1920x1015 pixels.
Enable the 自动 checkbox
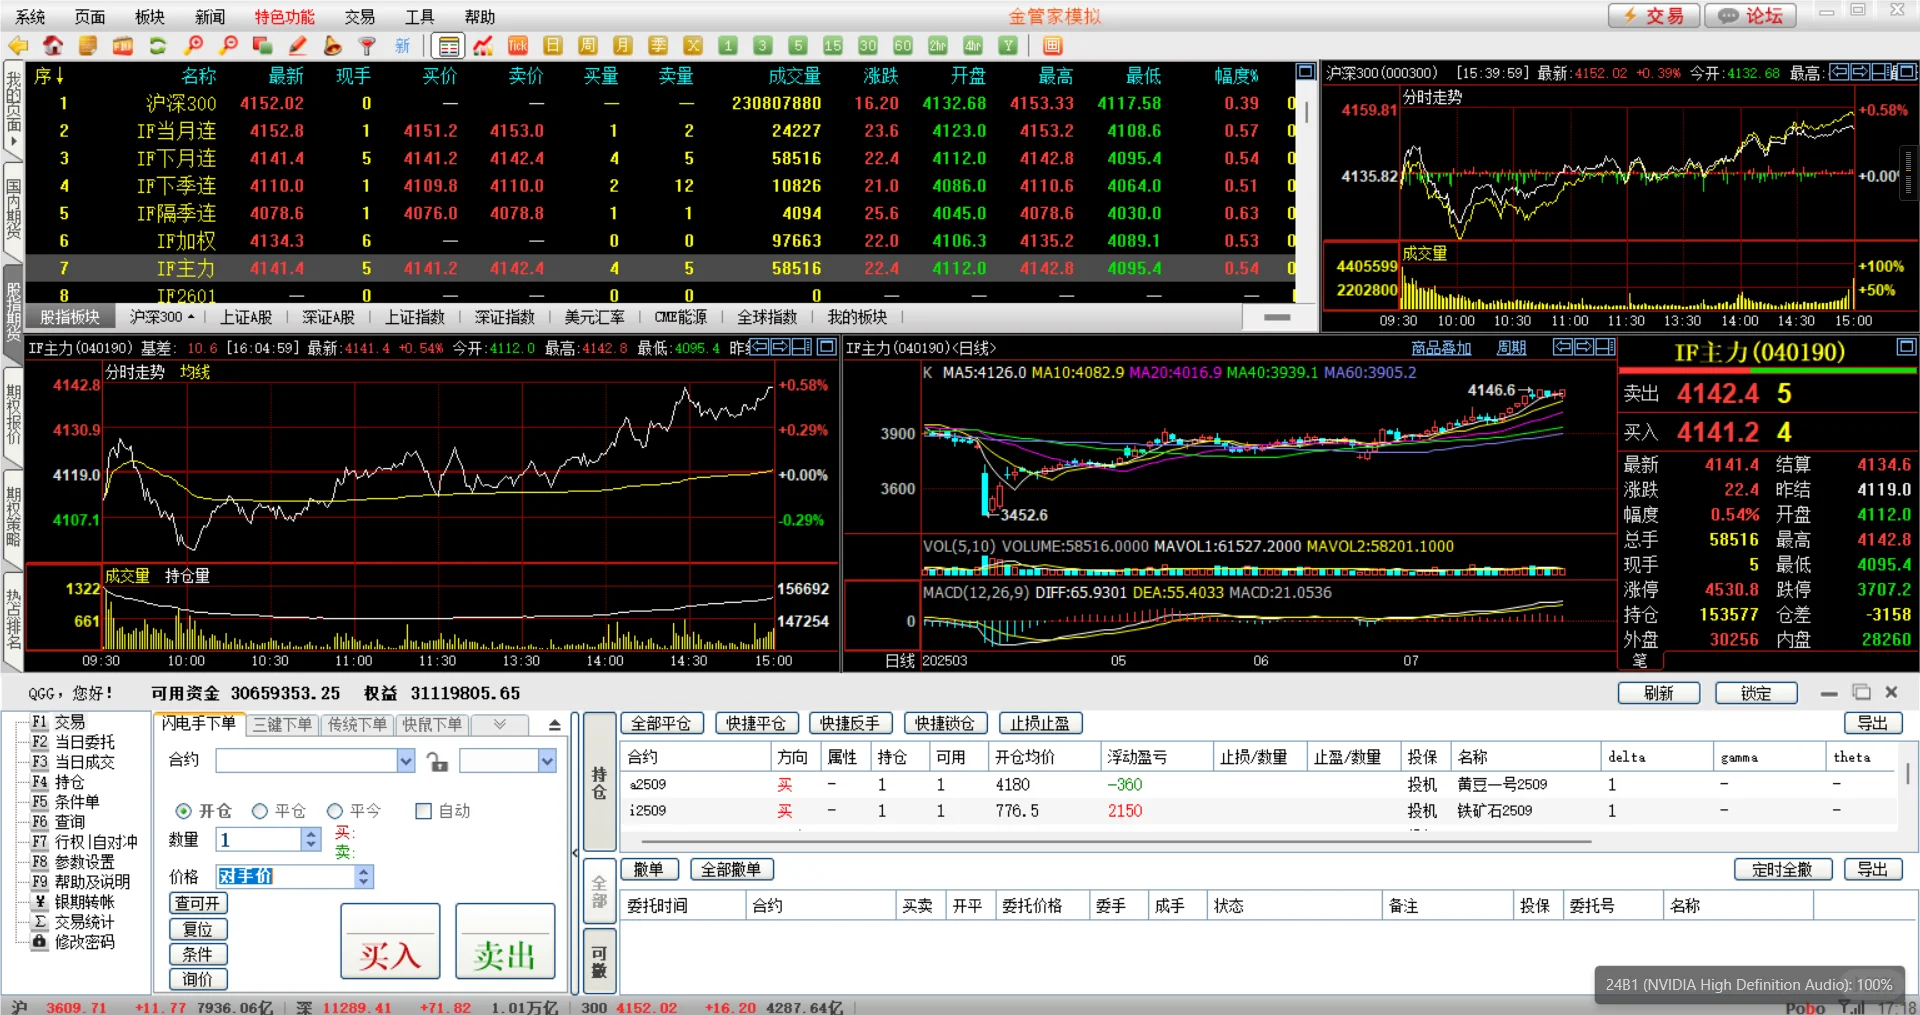423,811
